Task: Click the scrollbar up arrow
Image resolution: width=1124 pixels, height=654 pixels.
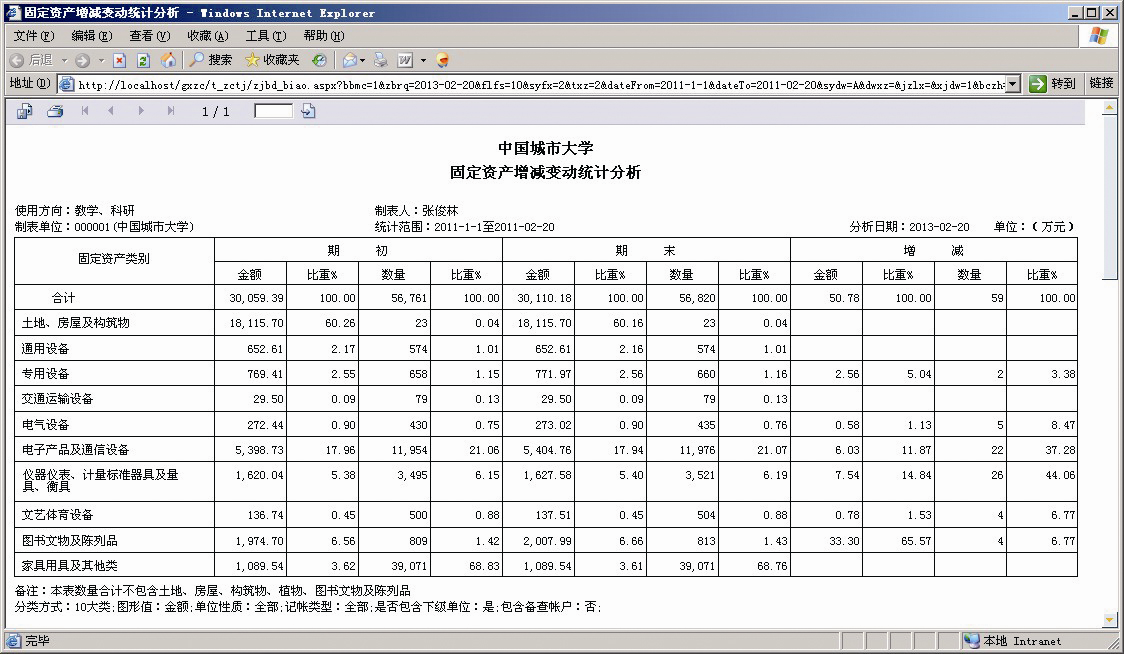Action: coord(1109,108)
